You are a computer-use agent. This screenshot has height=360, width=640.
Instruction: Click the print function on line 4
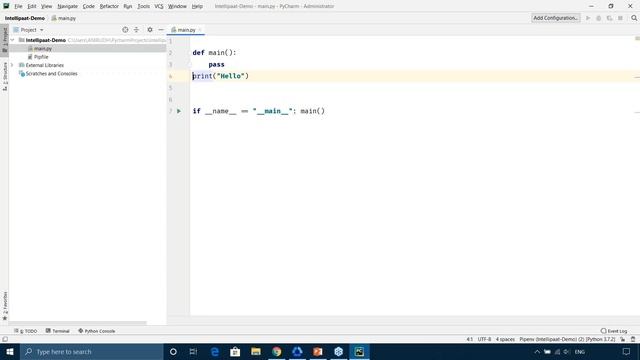pos(202,76)
